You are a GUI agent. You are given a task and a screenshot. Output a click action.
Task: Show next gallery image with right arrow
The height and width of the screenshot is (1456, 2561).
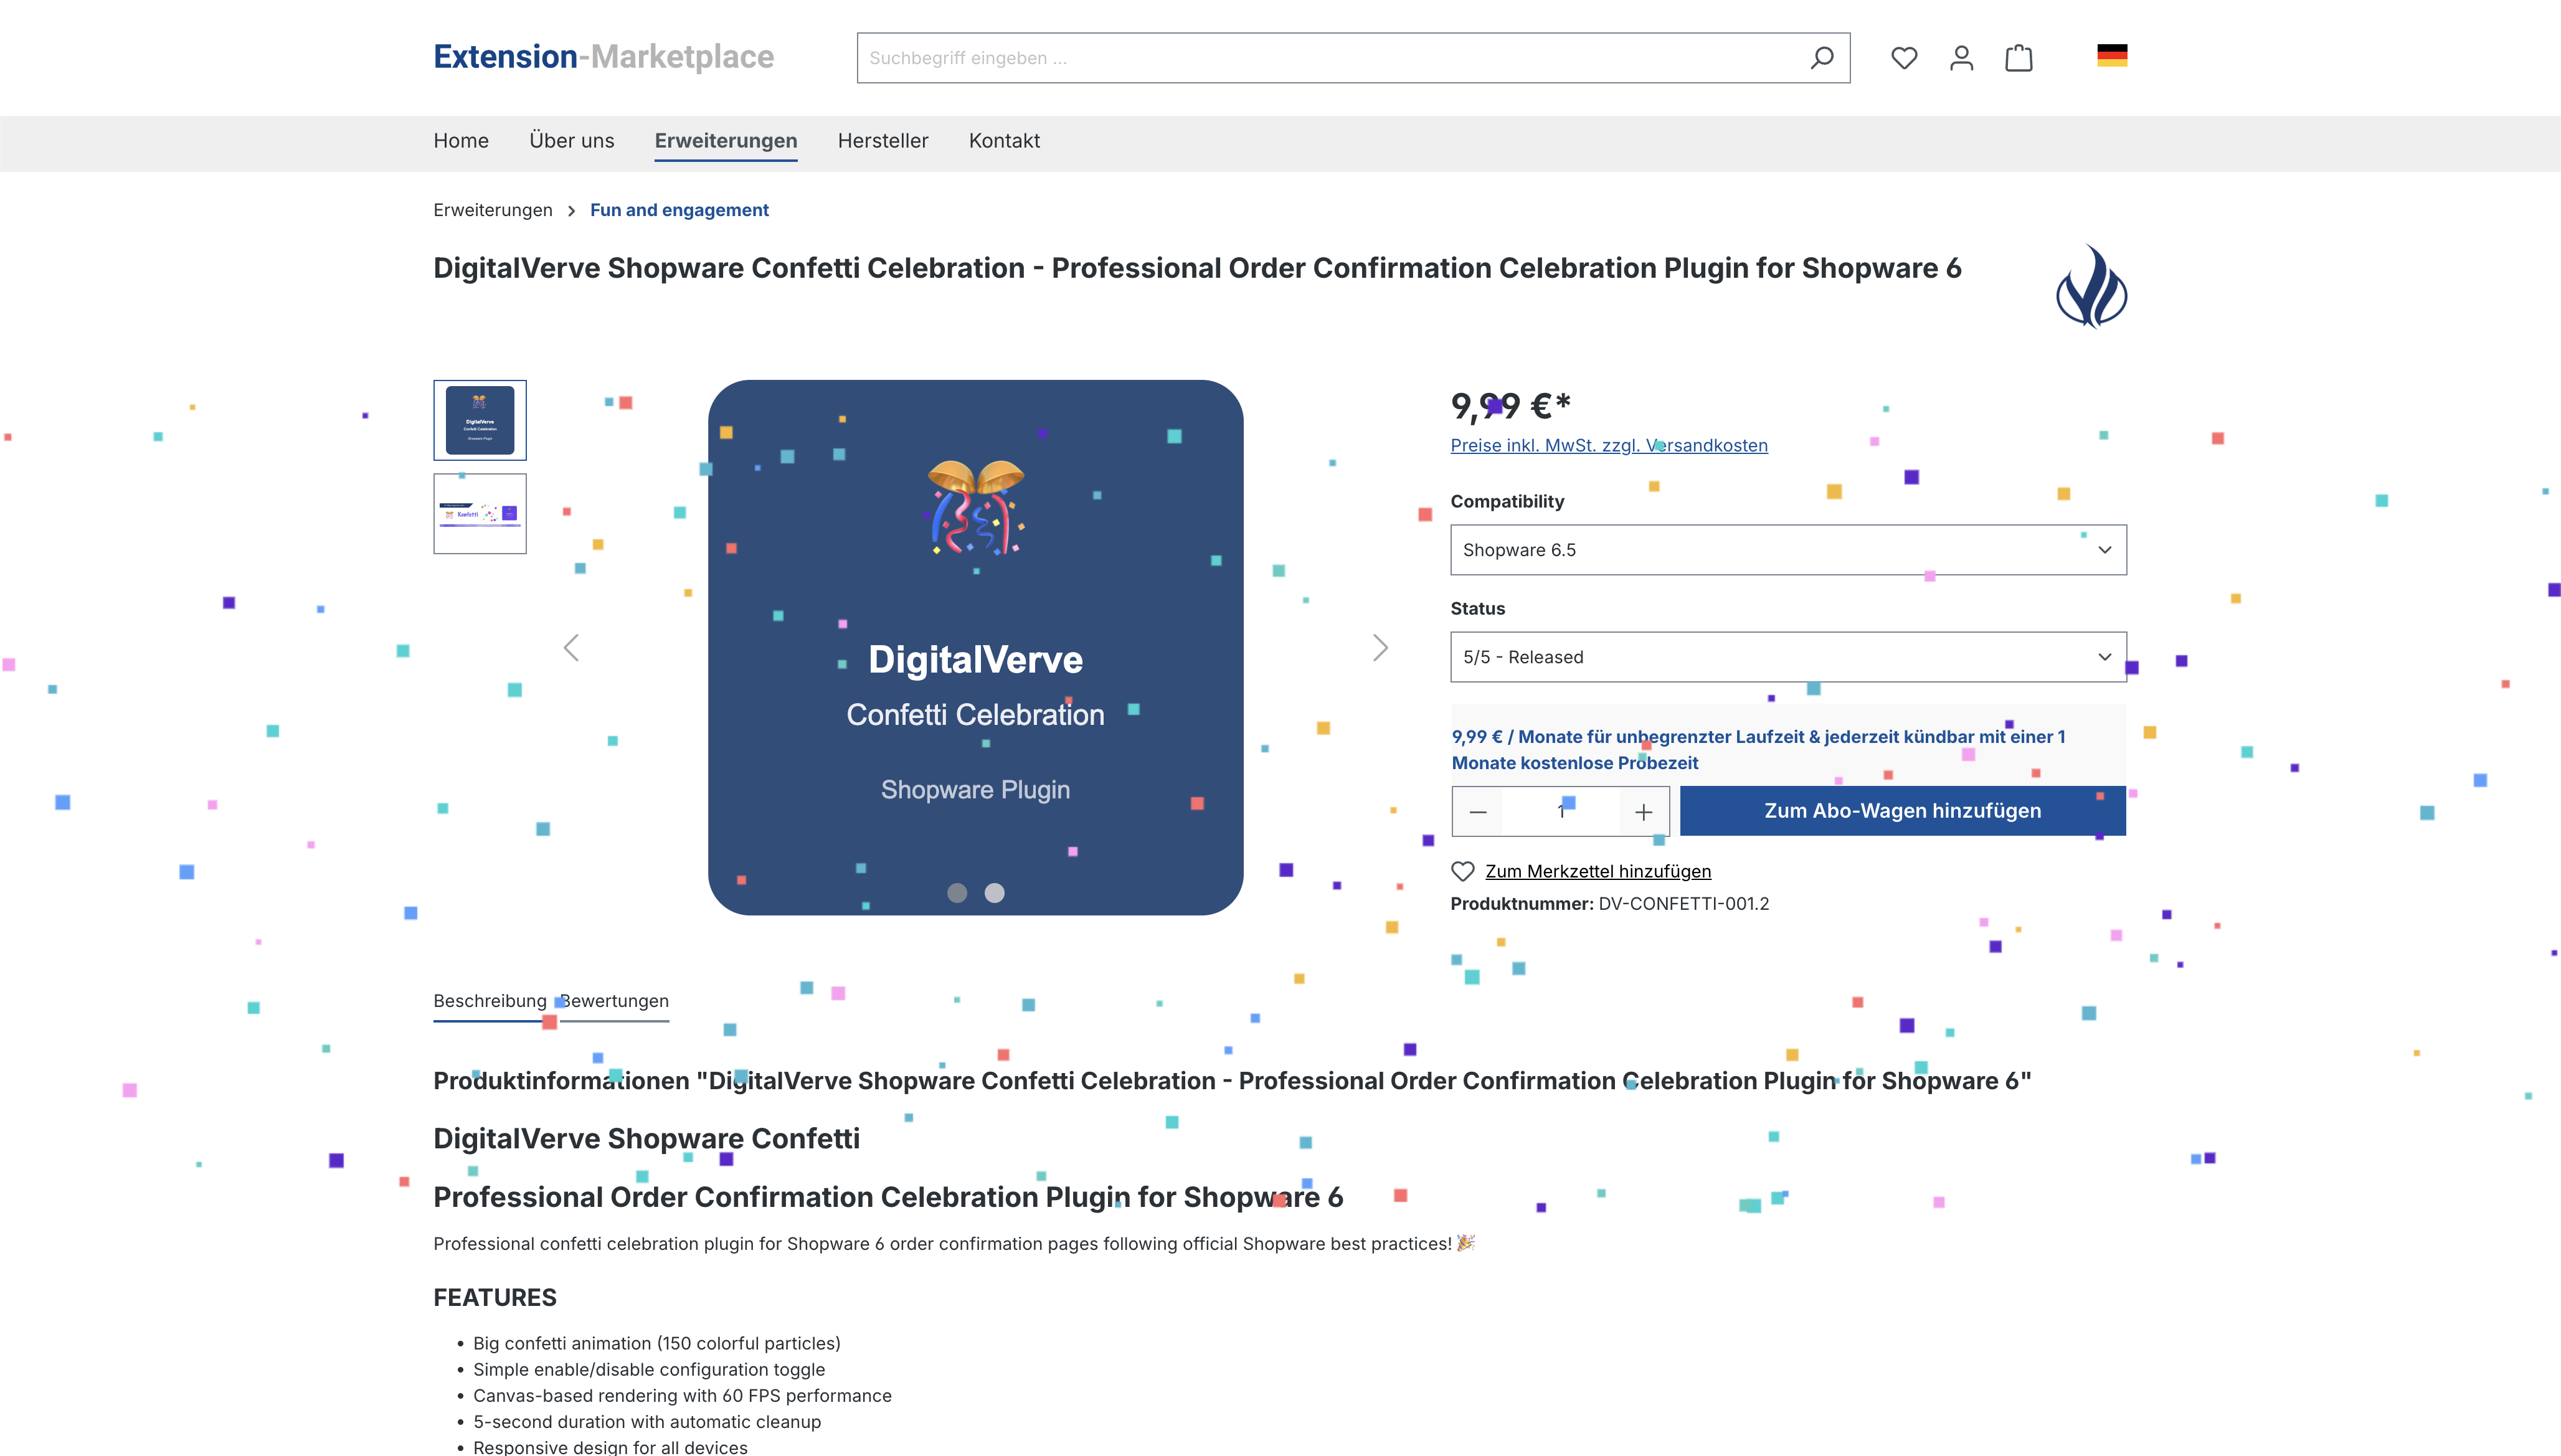coord(1380,648)
